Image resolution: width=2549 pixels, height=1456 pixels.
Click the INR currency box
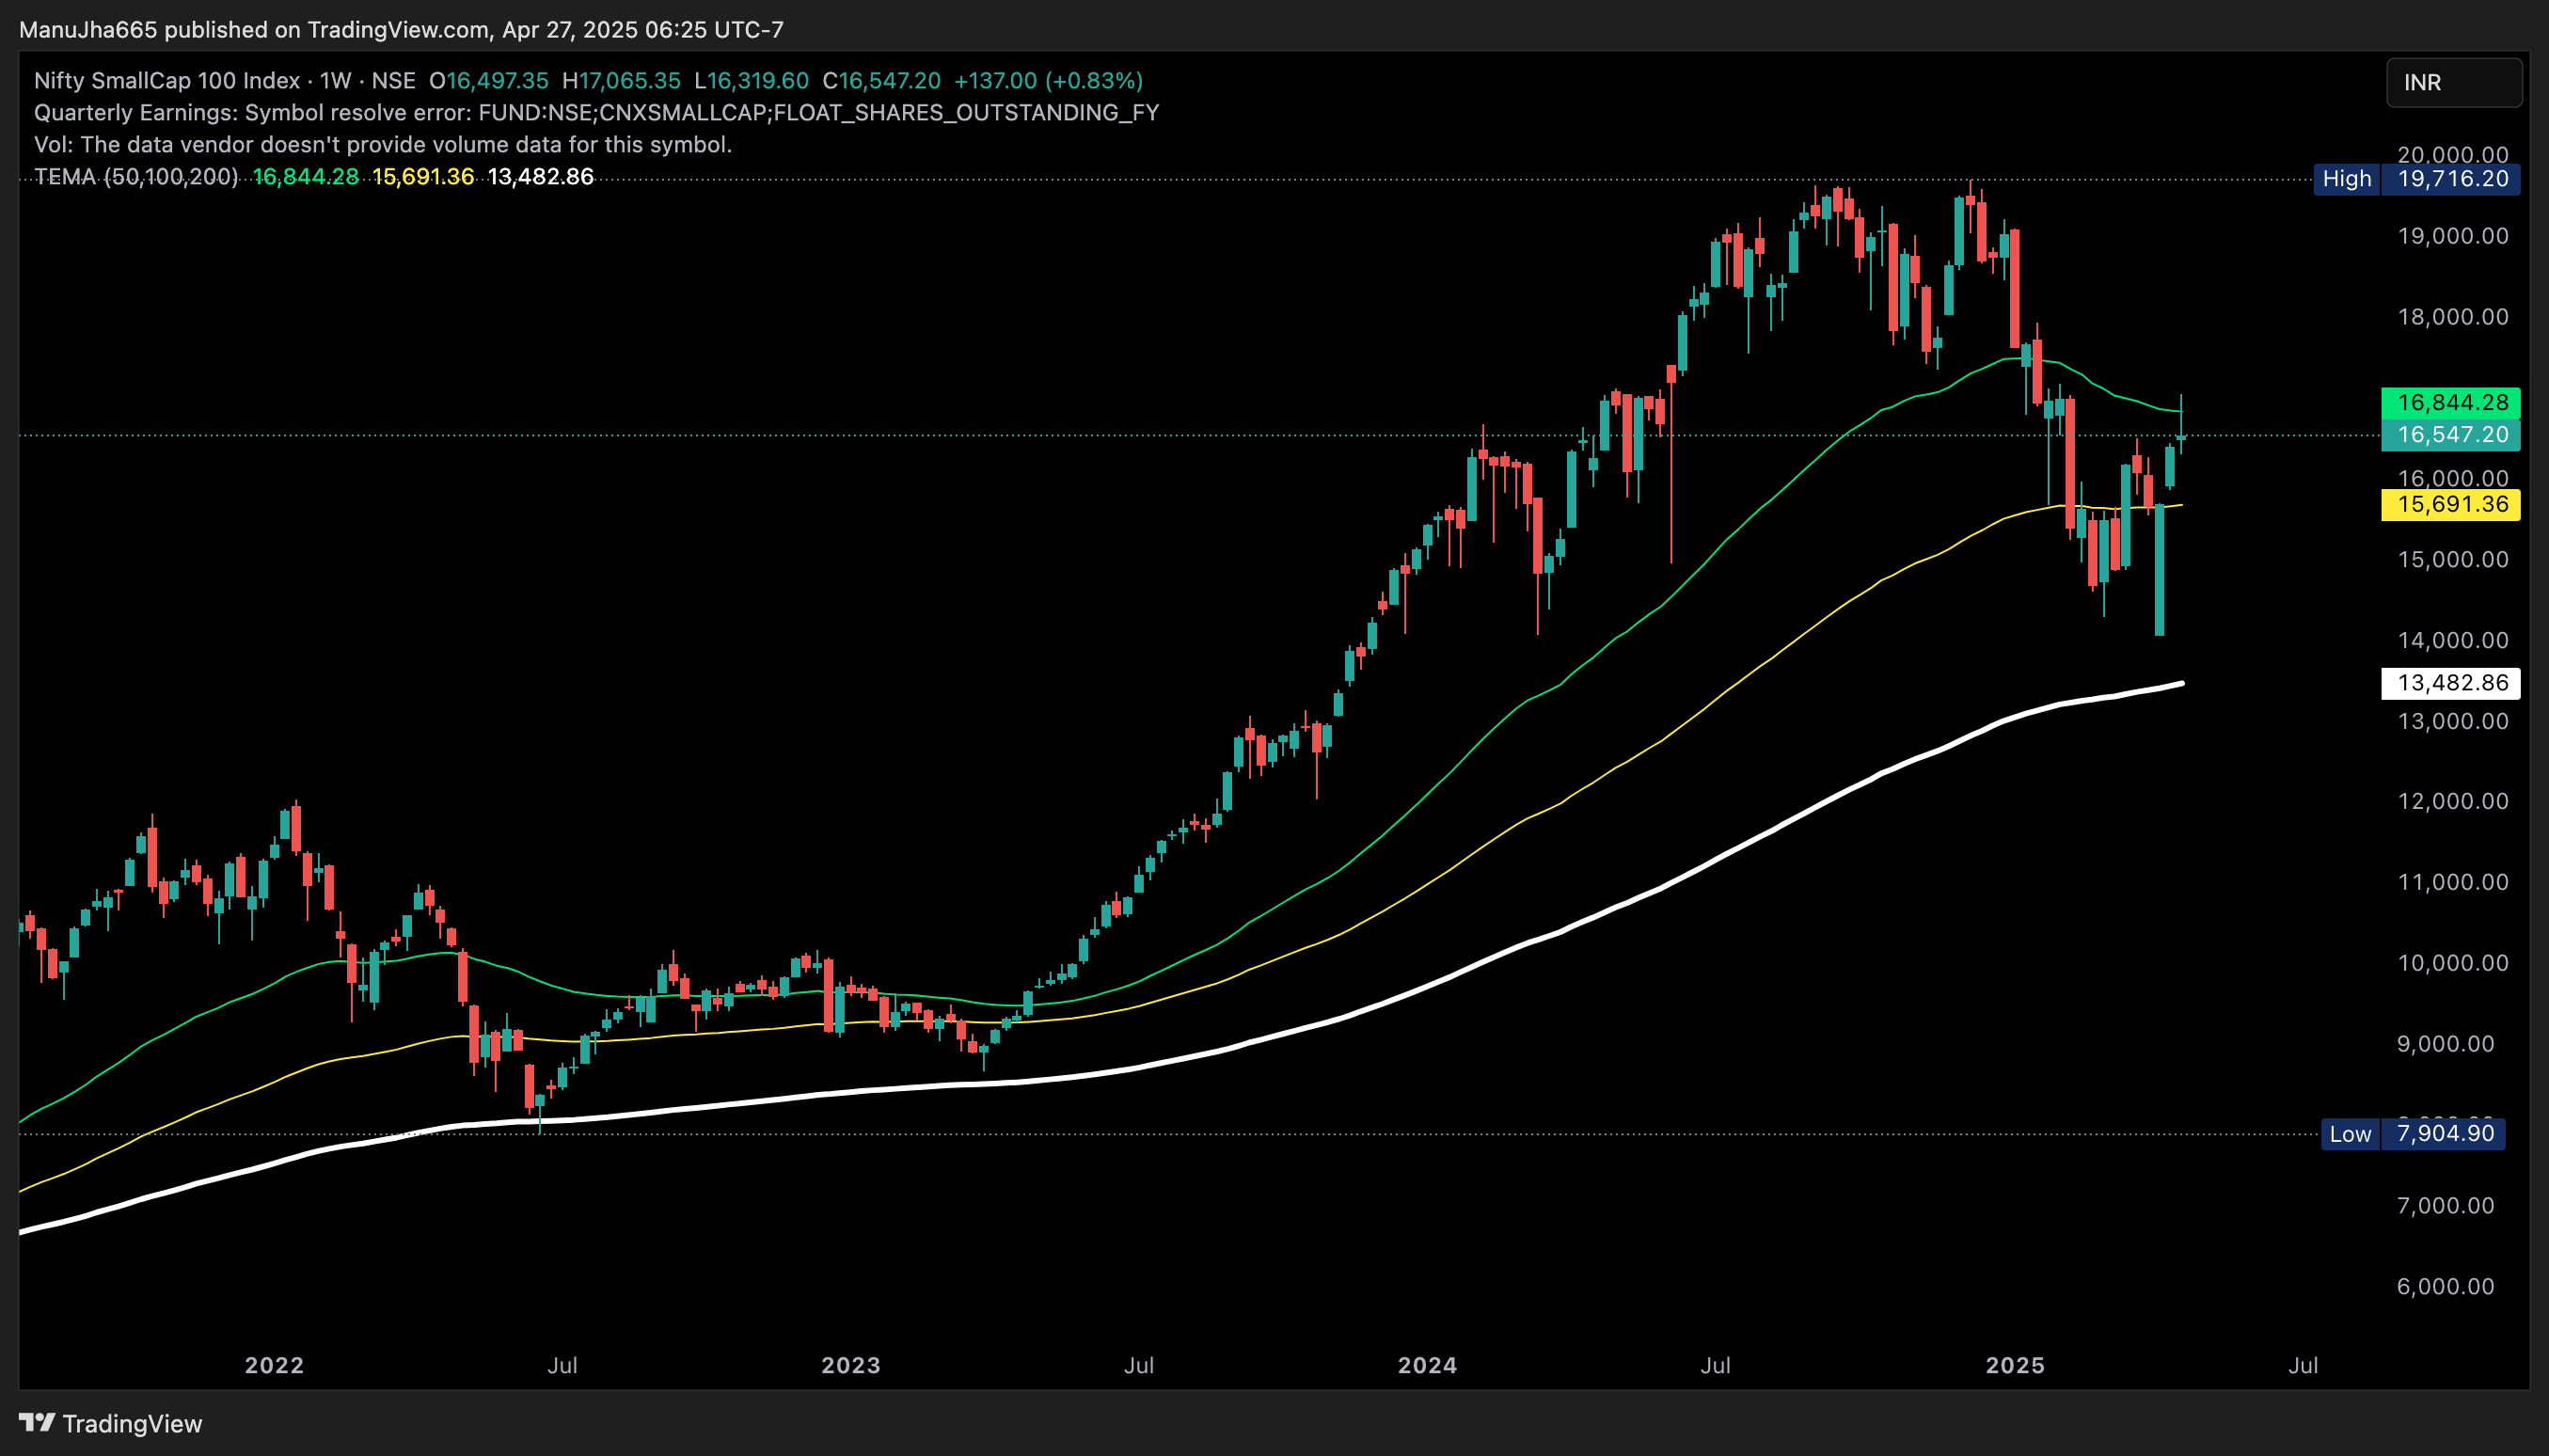tap(2454, 82)
